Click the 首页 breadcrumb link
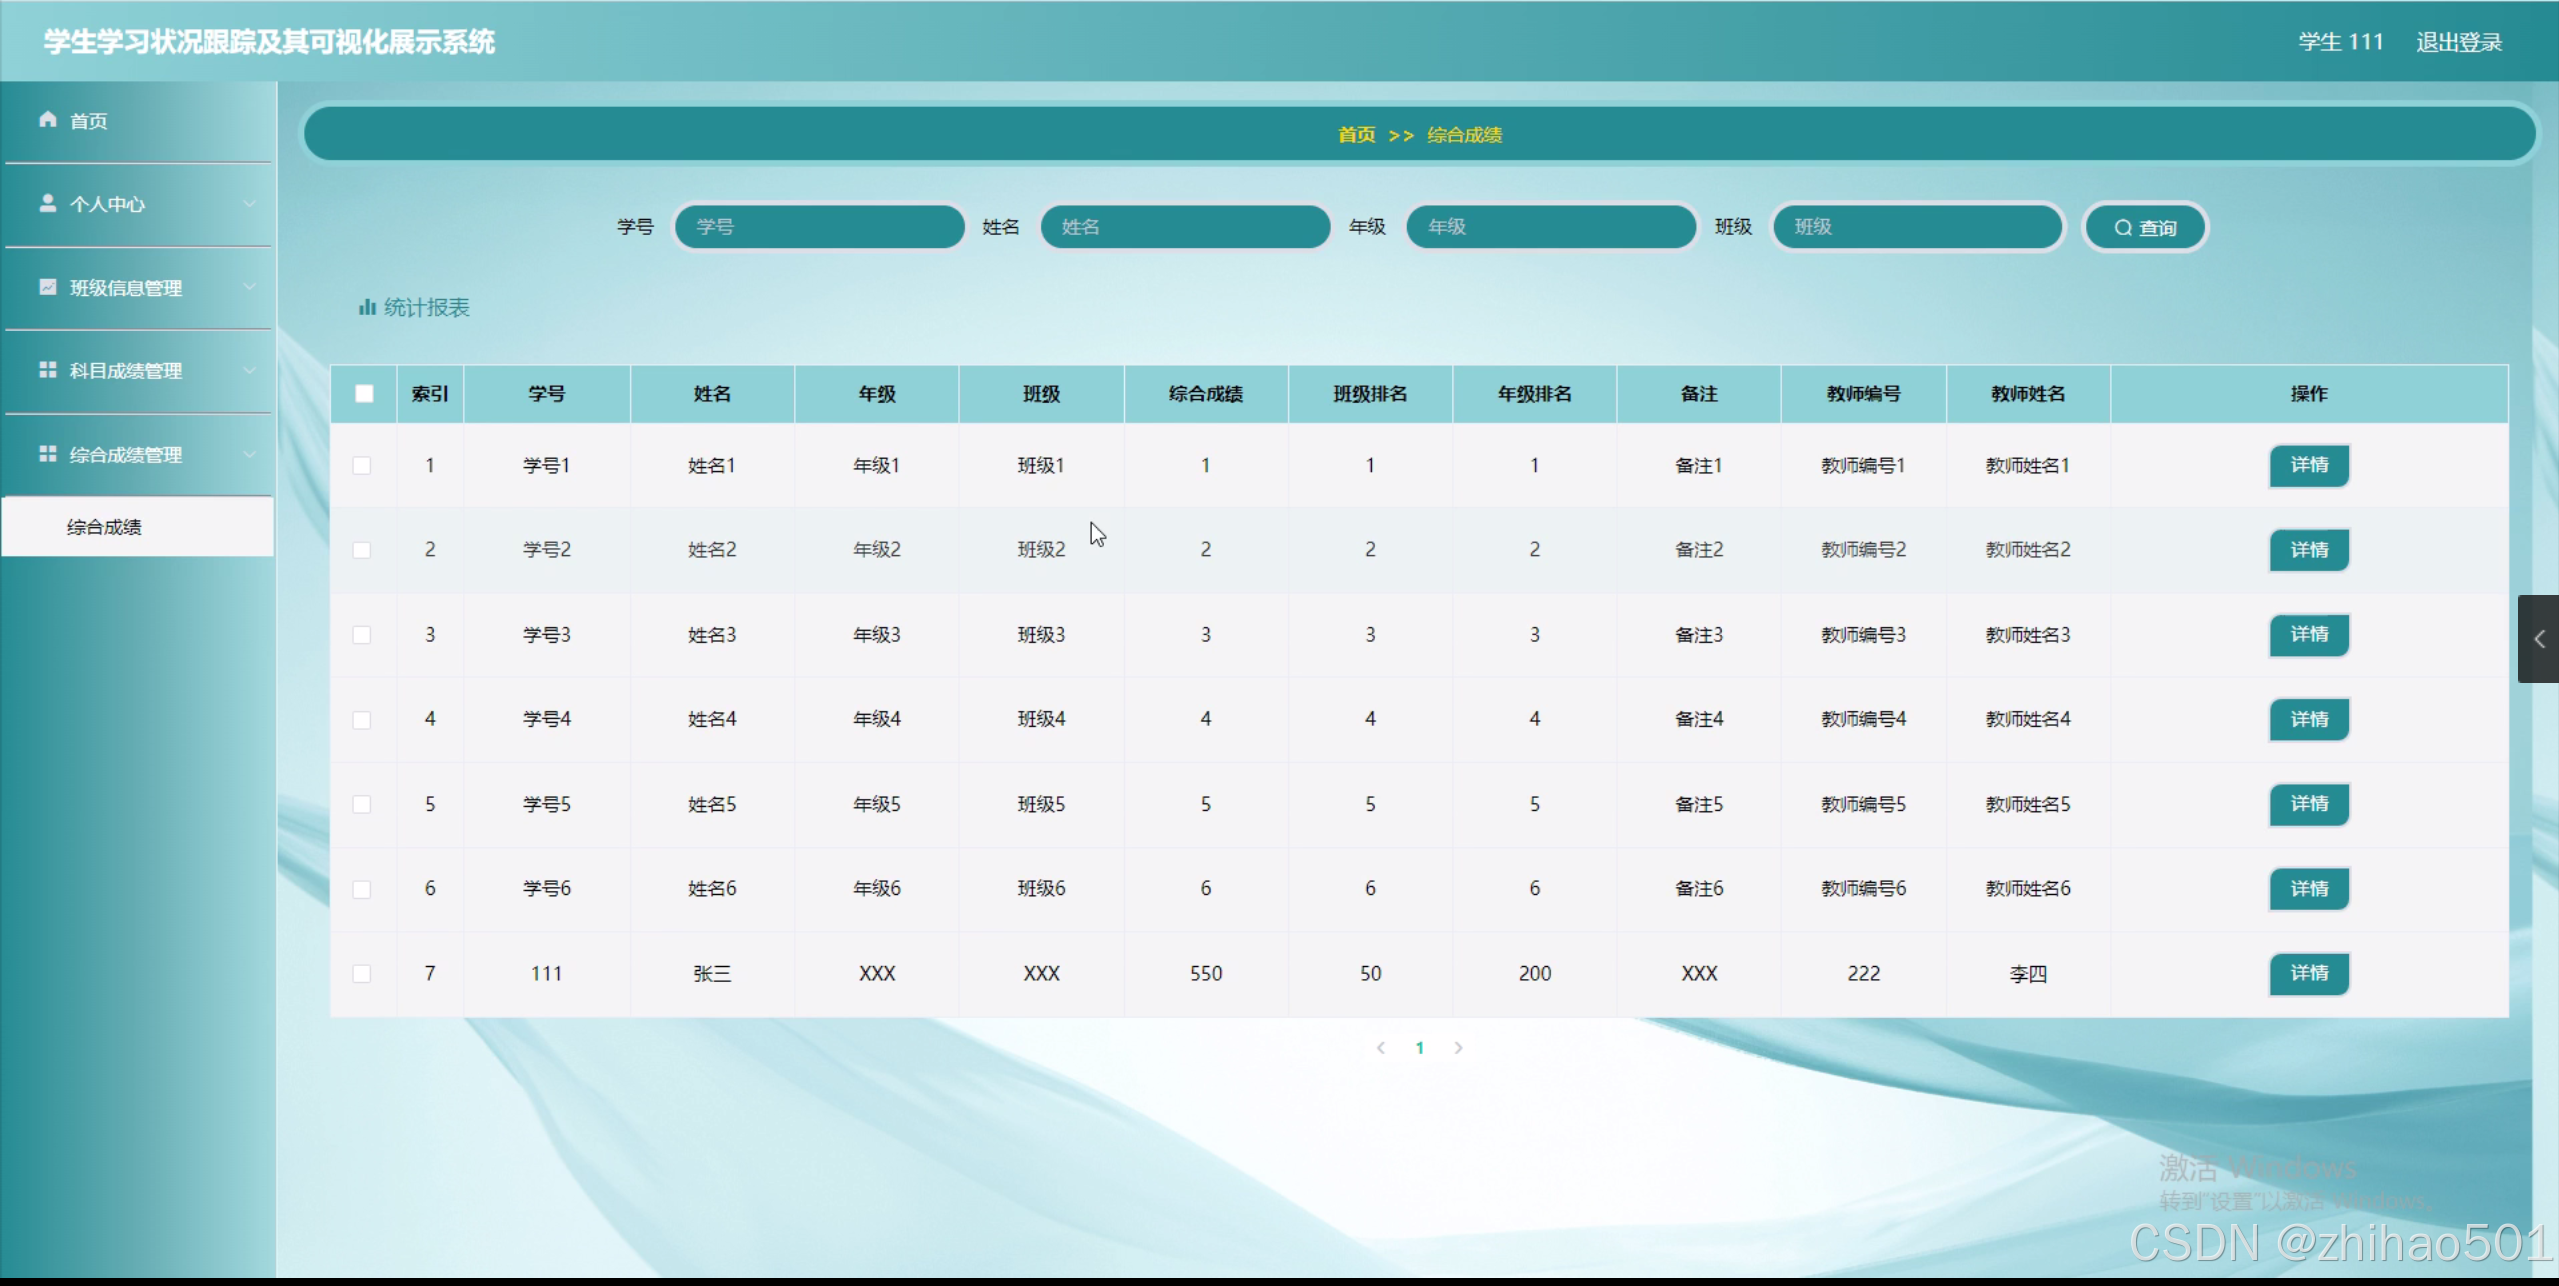The width and height of the screenshot is (2559, 1286). (x=1356, y=135)
